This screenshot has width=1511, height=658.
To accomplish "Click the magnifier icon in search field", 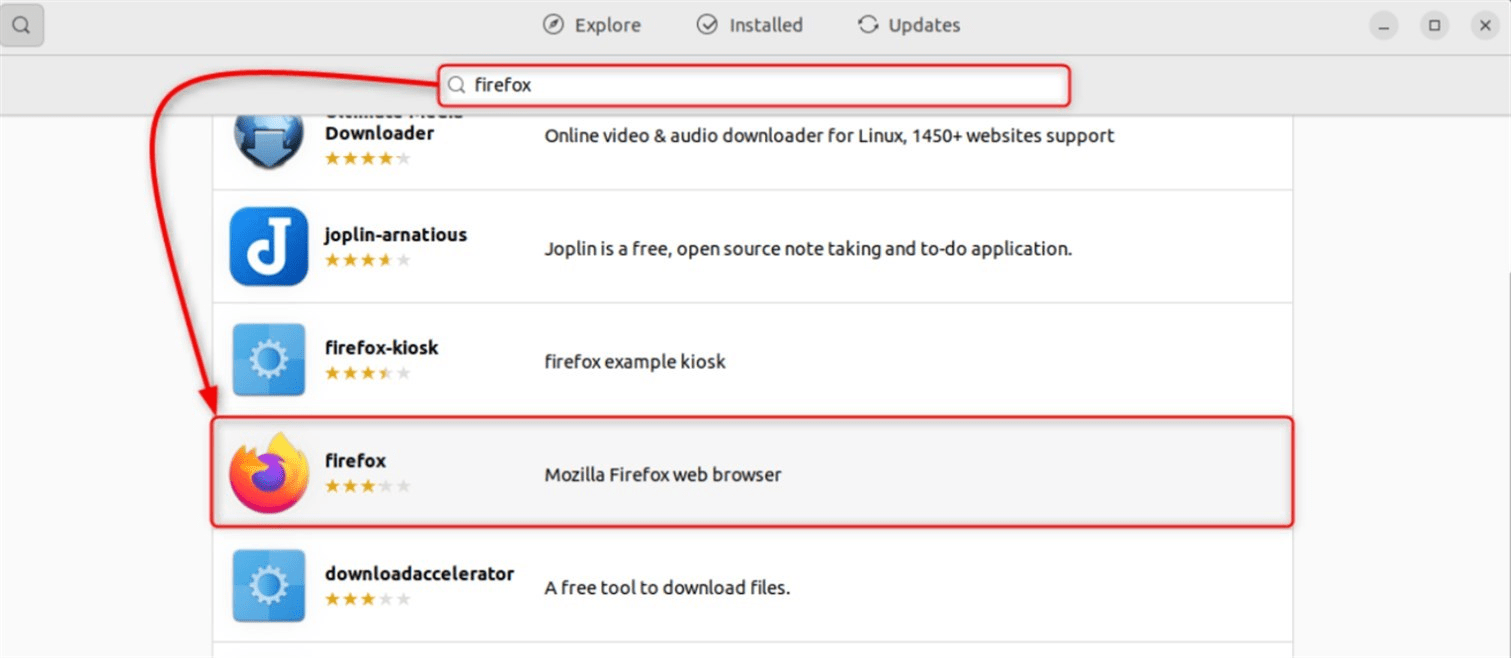I will pos(456,86).
